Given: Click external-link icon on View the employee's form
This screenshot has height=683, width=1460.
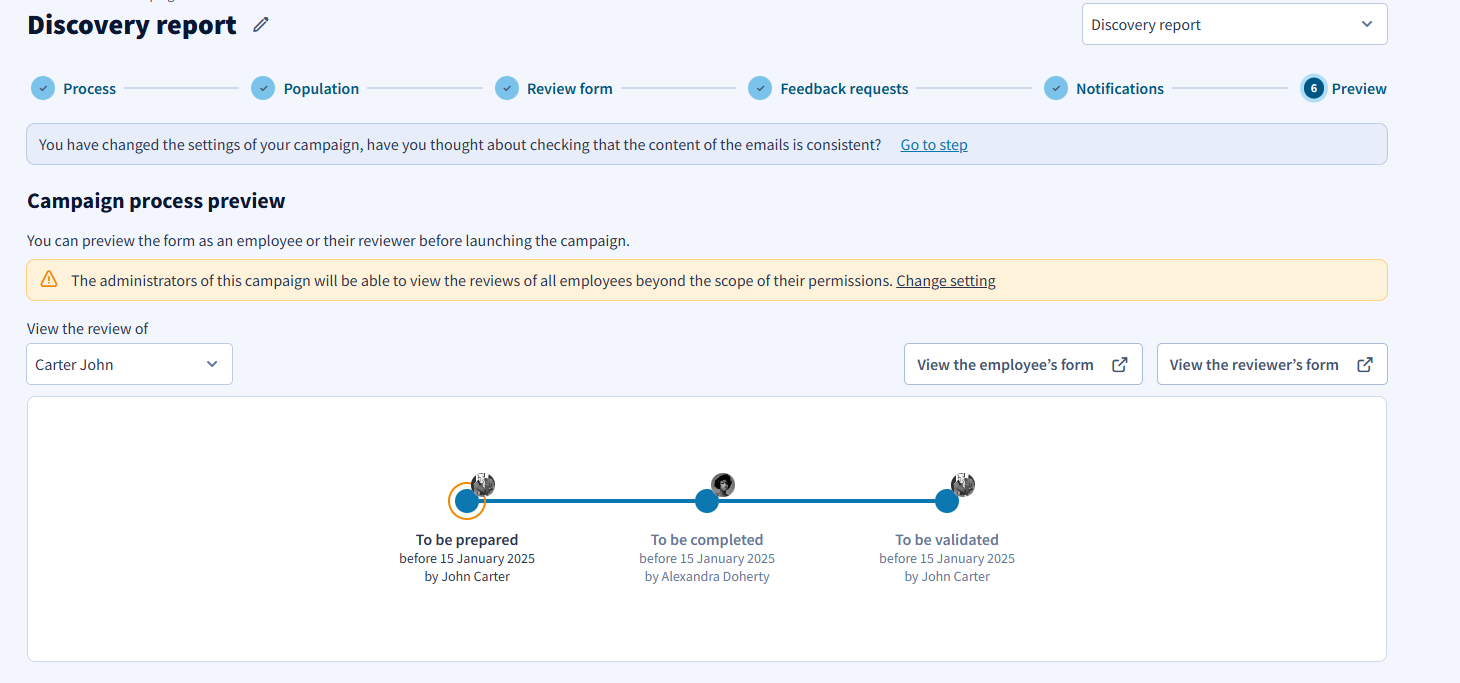Looking at the screenshot, I should [1120, 365].
